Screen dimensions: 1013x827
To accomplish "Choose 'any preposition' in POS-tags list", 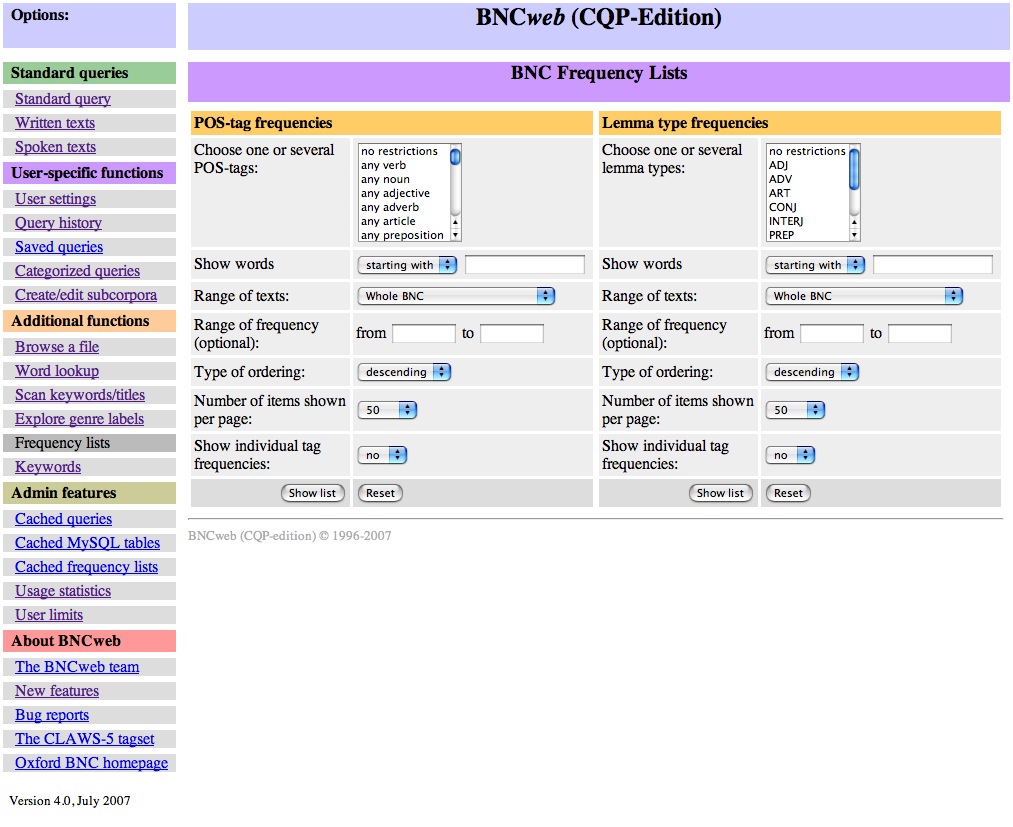I will point(402,236).
